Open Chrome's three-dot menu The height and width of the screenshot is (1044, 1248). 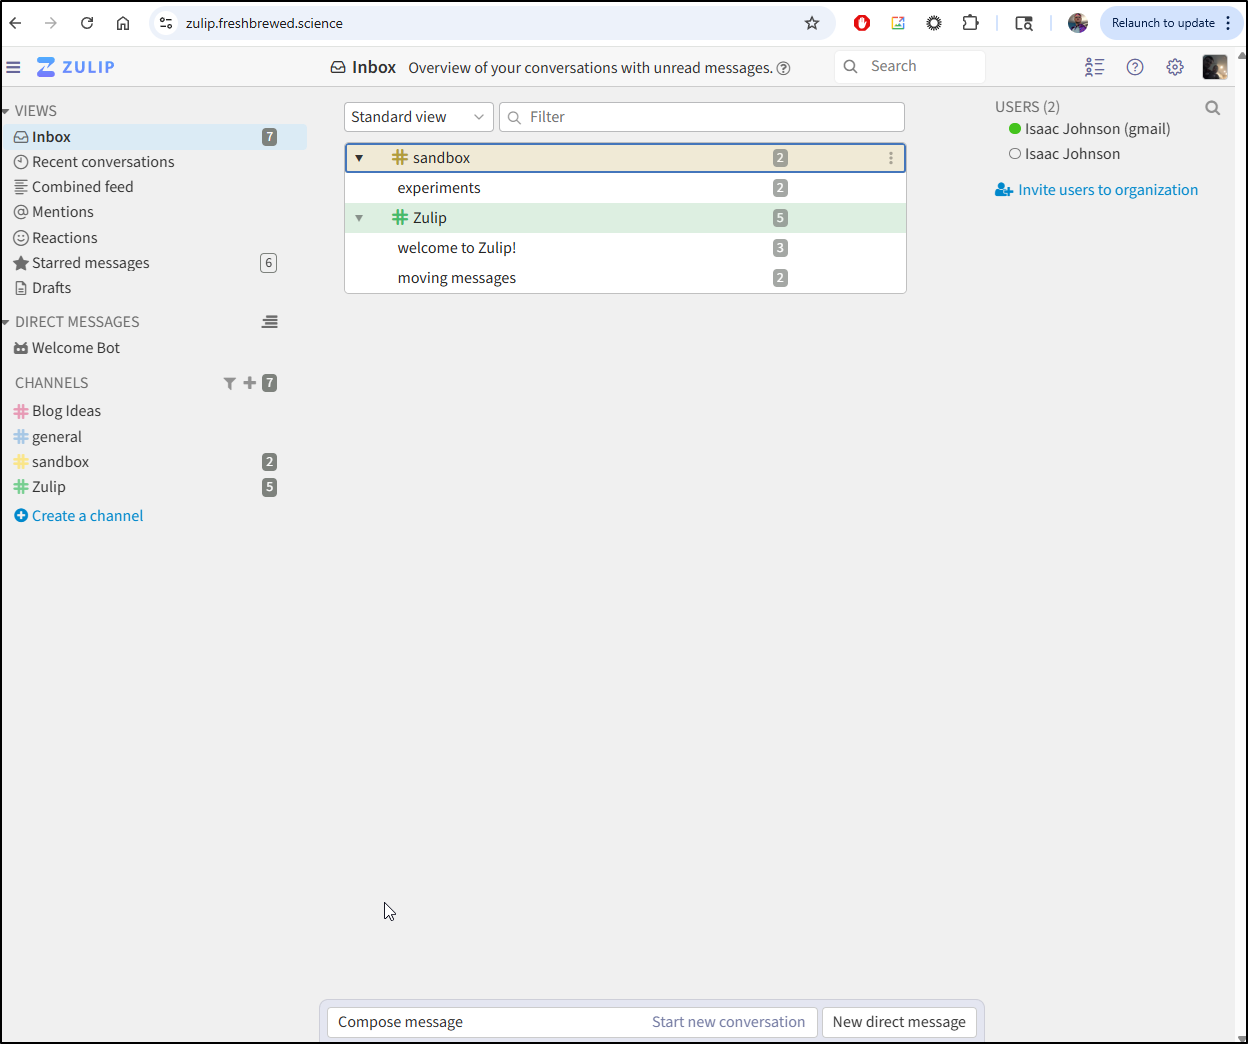(1229, 23)
